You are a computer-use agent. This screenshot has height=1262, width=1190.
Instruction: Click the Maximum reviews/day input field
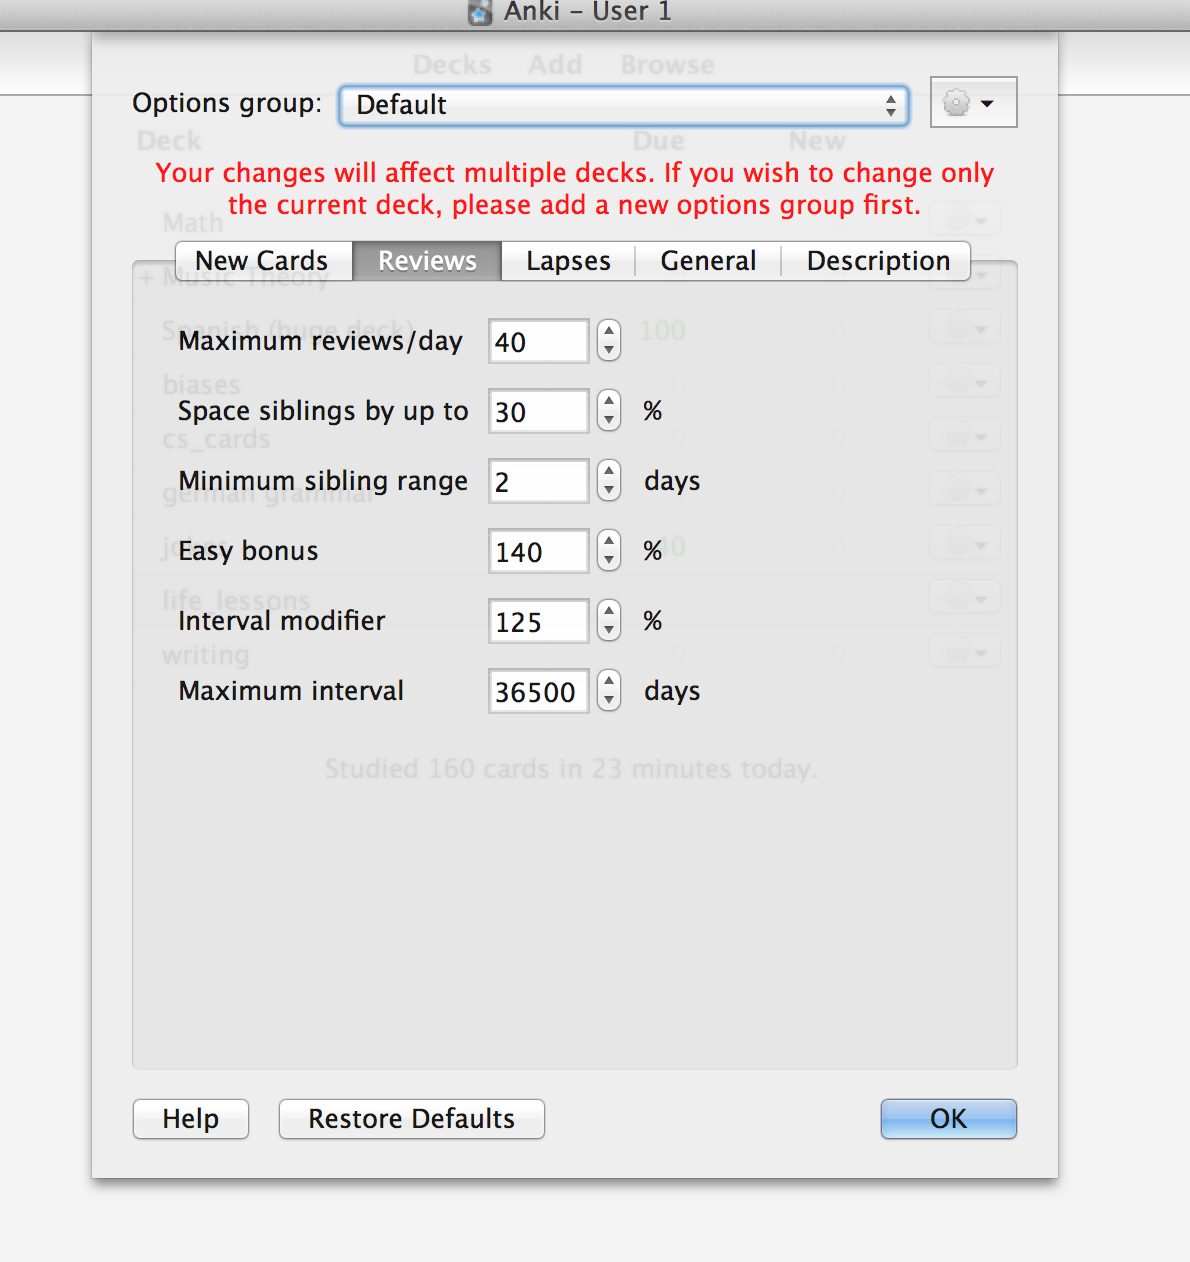pyautogui.click(x=538, y=342)
